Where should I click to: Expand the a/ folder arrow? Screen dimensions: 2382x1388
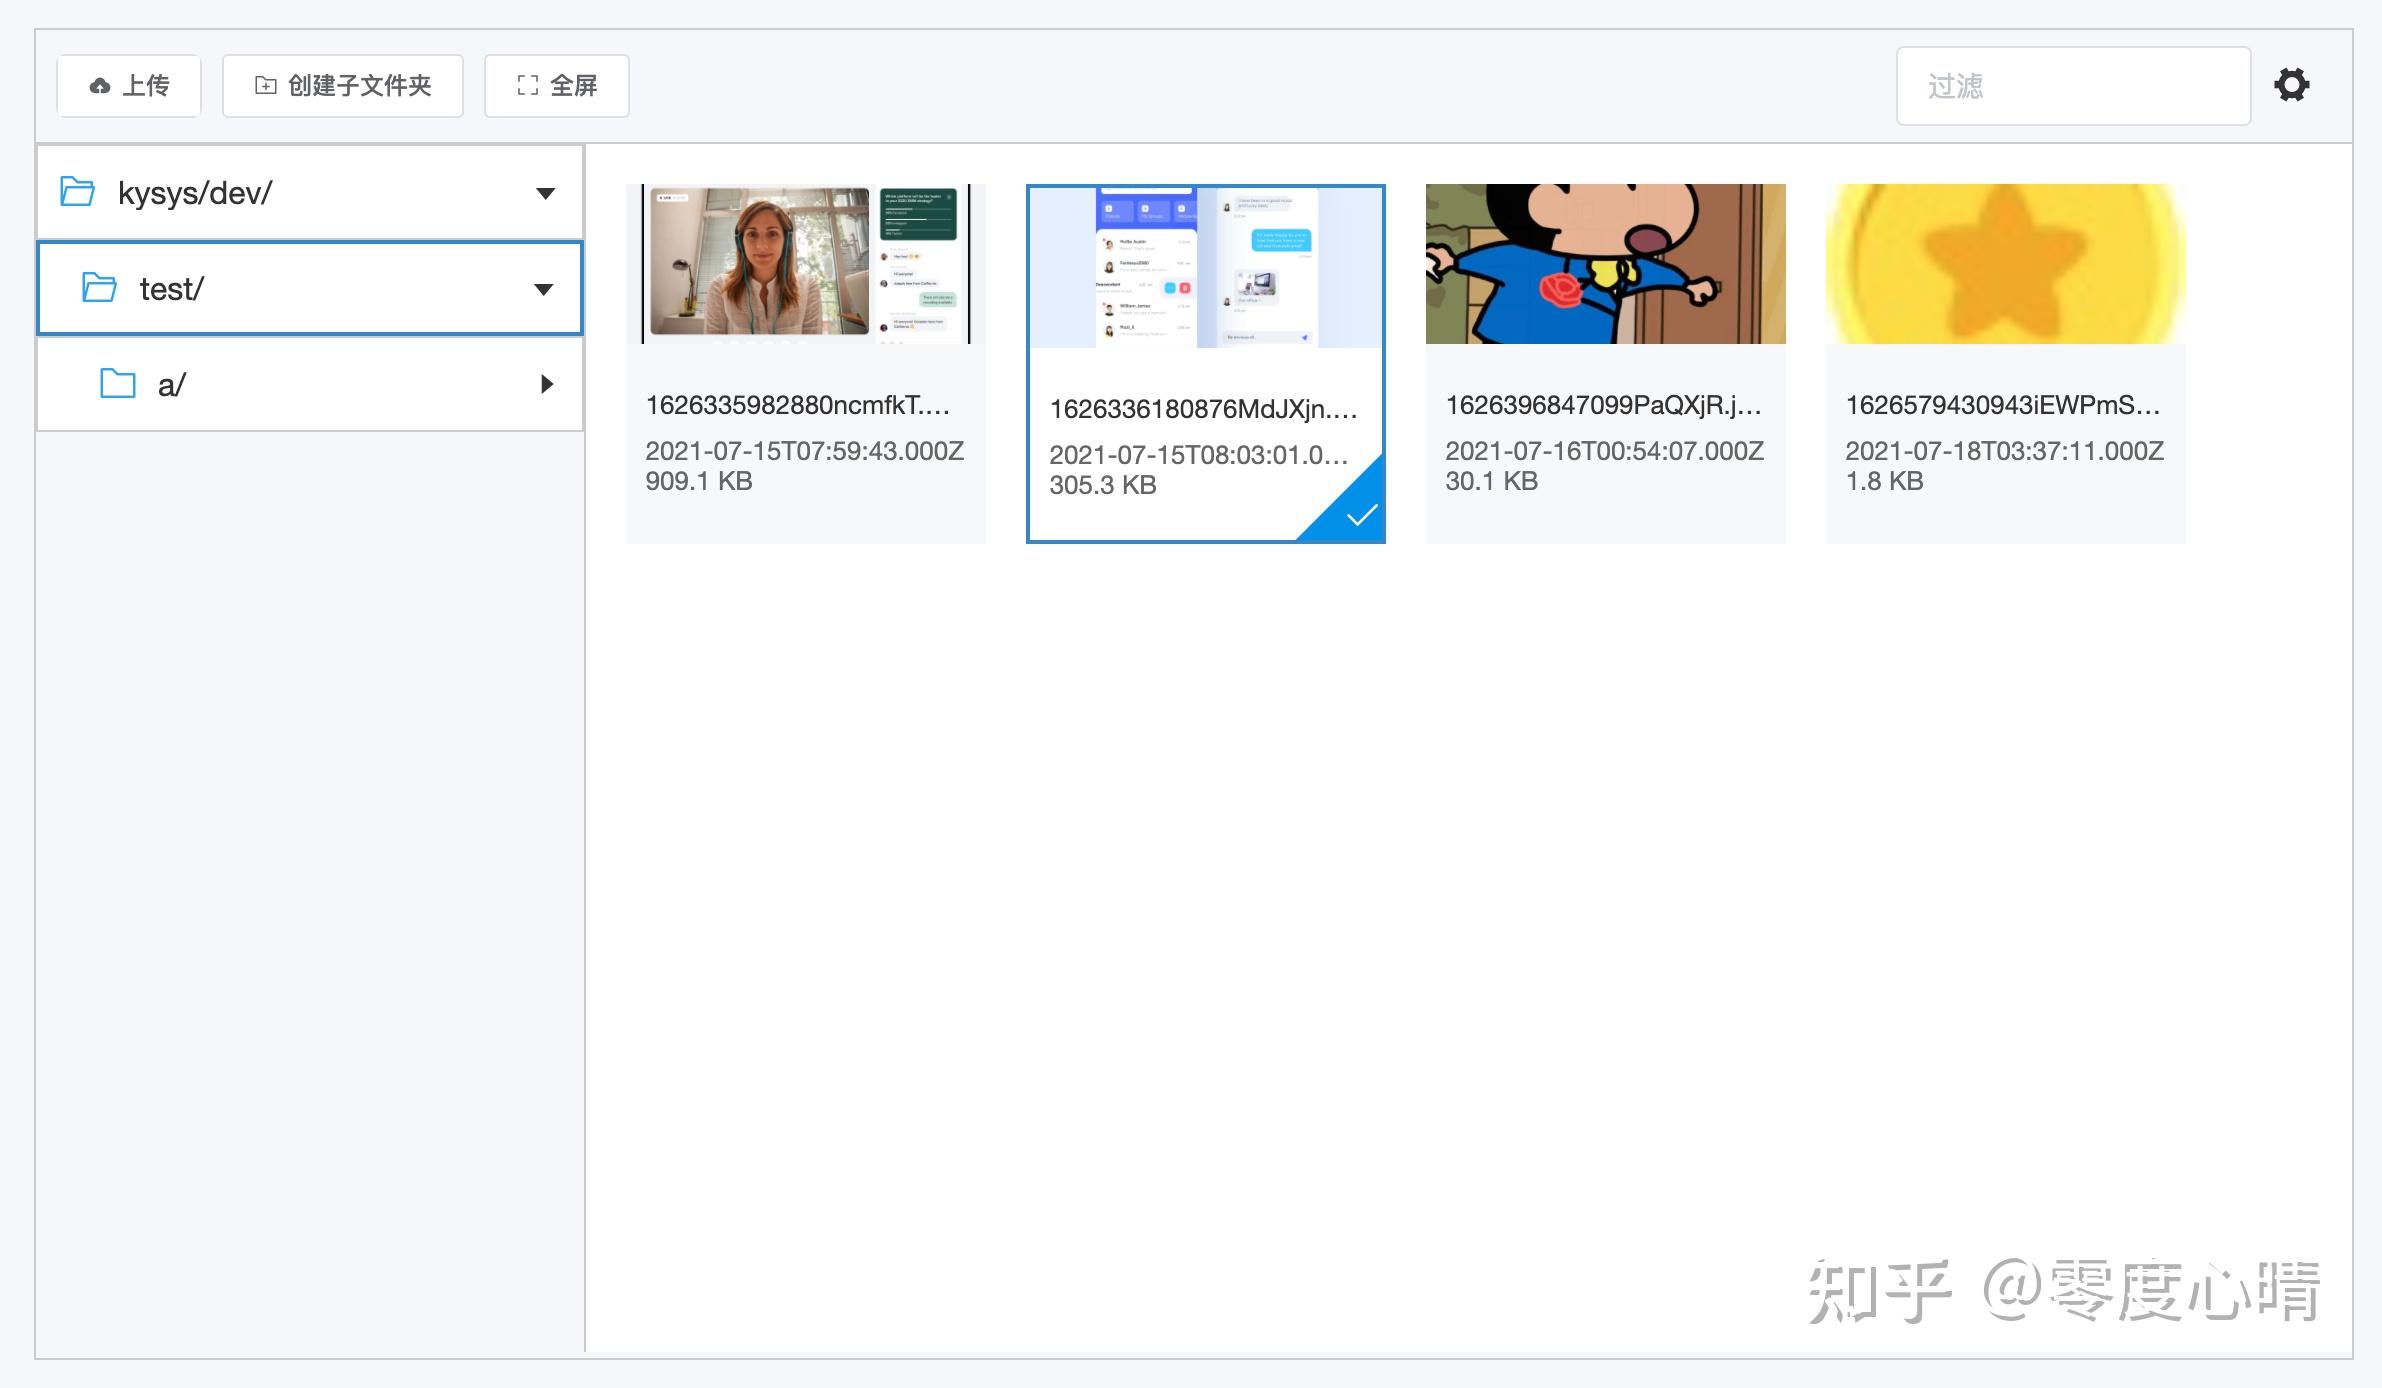(x=546, y=384)
